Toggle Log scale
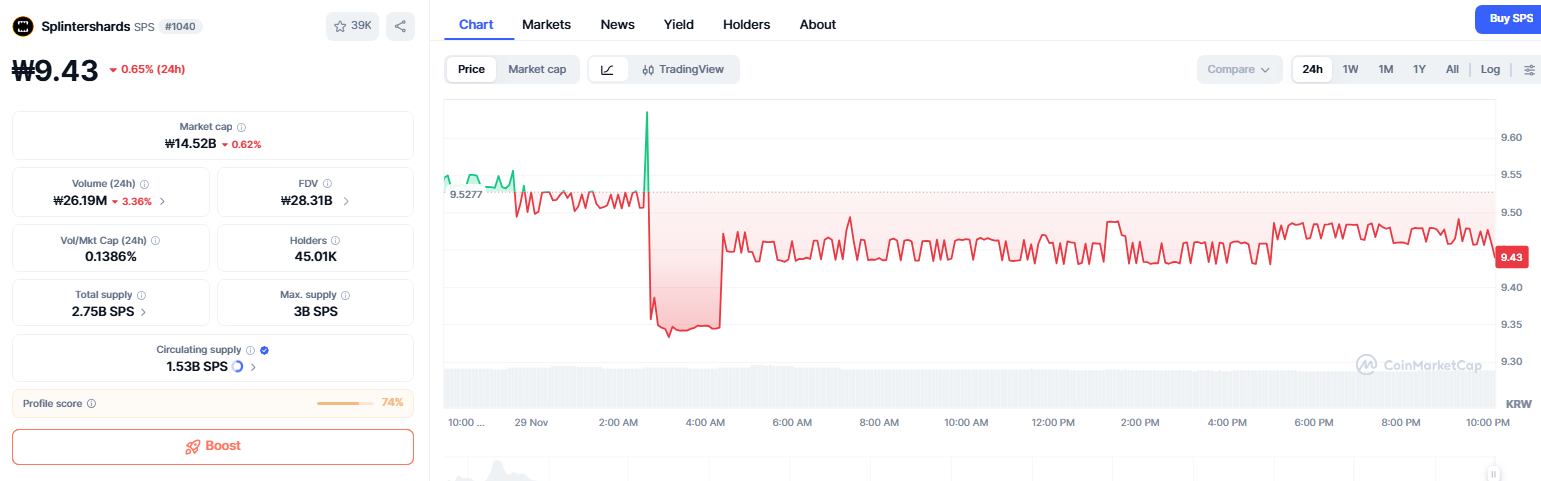 pos(1490,69)
